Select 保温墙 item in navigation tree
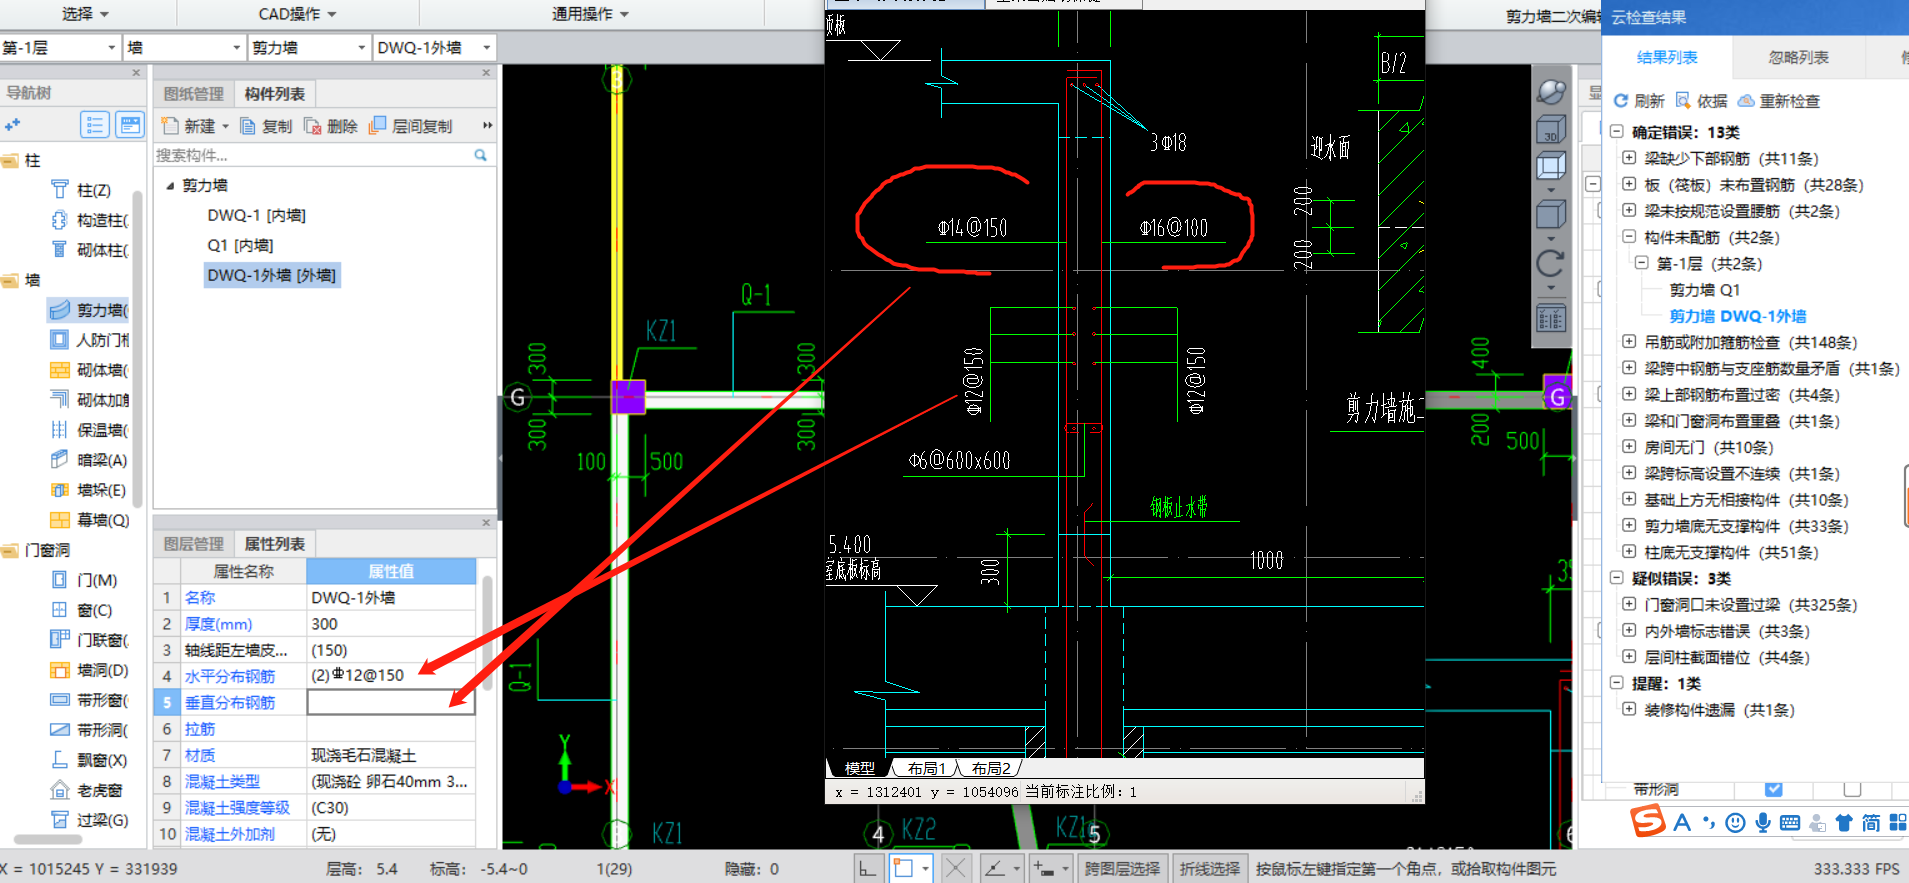 tap(90, 430)
